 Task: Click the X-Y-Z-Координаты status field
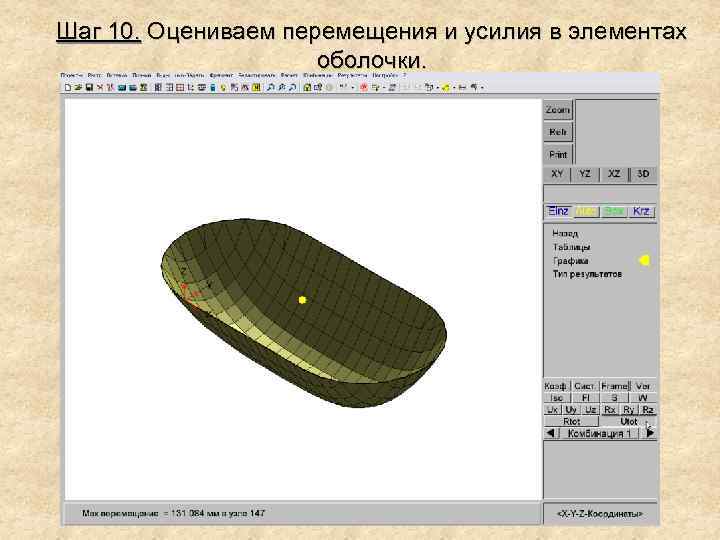click(x=600, y=514)
